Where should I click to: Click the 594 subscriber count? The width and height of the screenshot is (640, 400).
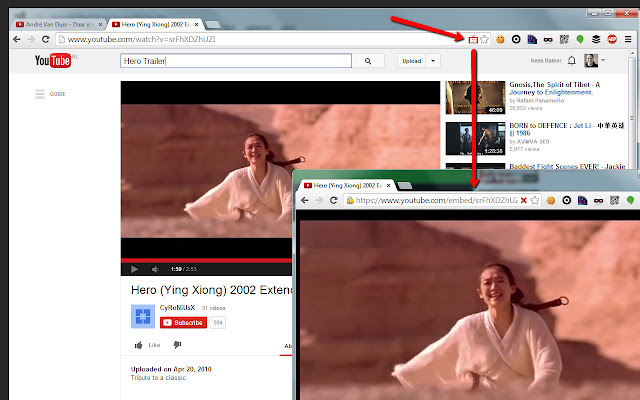(x=218, y=322)
